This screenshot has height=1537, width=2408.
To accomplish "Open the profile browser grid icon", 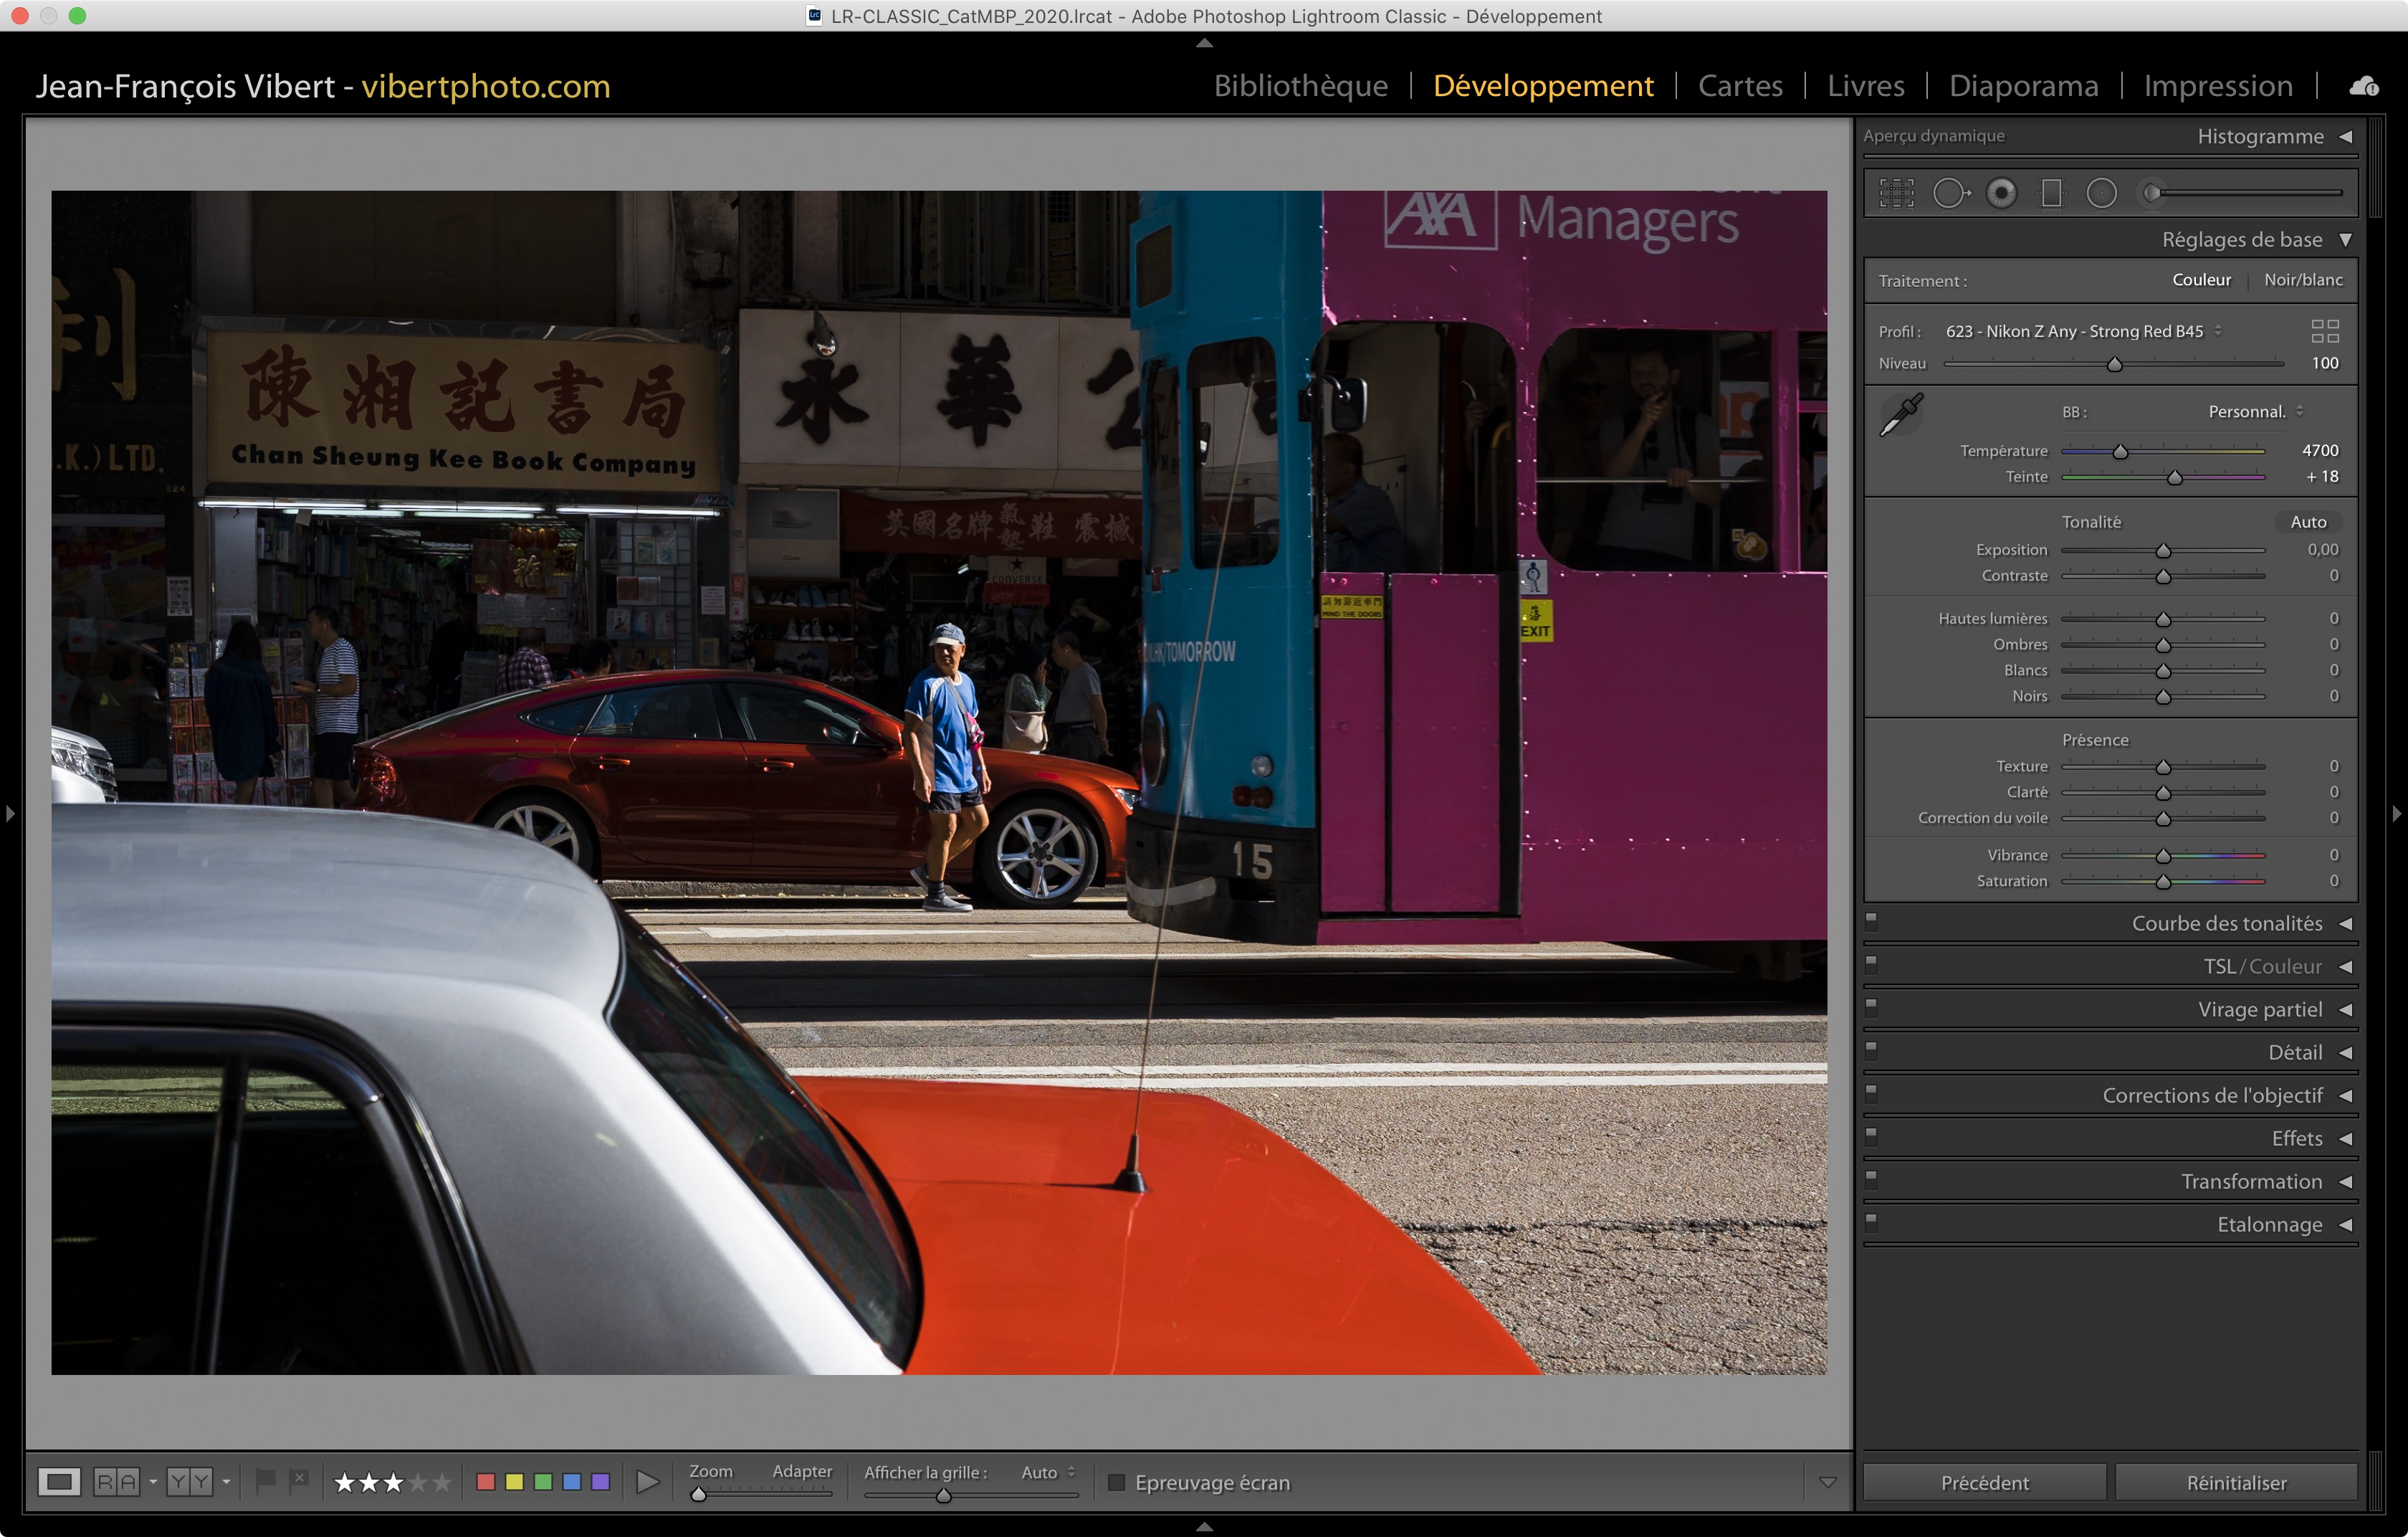I will click(2324, 331).
